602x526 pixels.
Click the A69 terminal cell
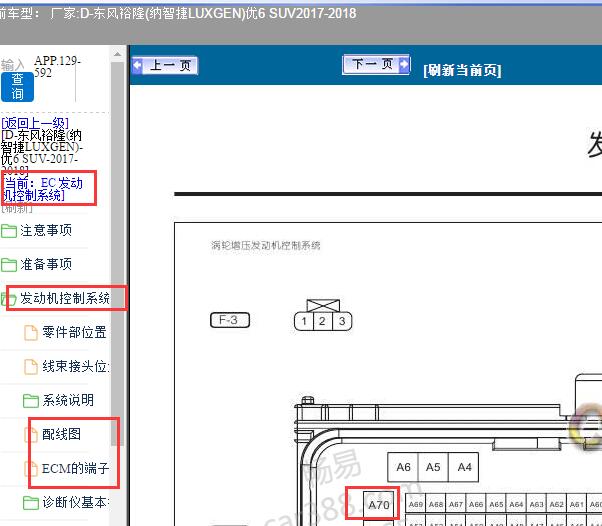[x=416, y=504]
